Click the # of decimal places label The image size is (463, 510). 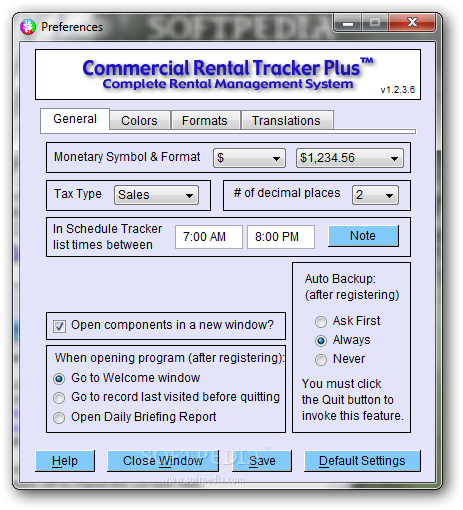coord(287,193)
